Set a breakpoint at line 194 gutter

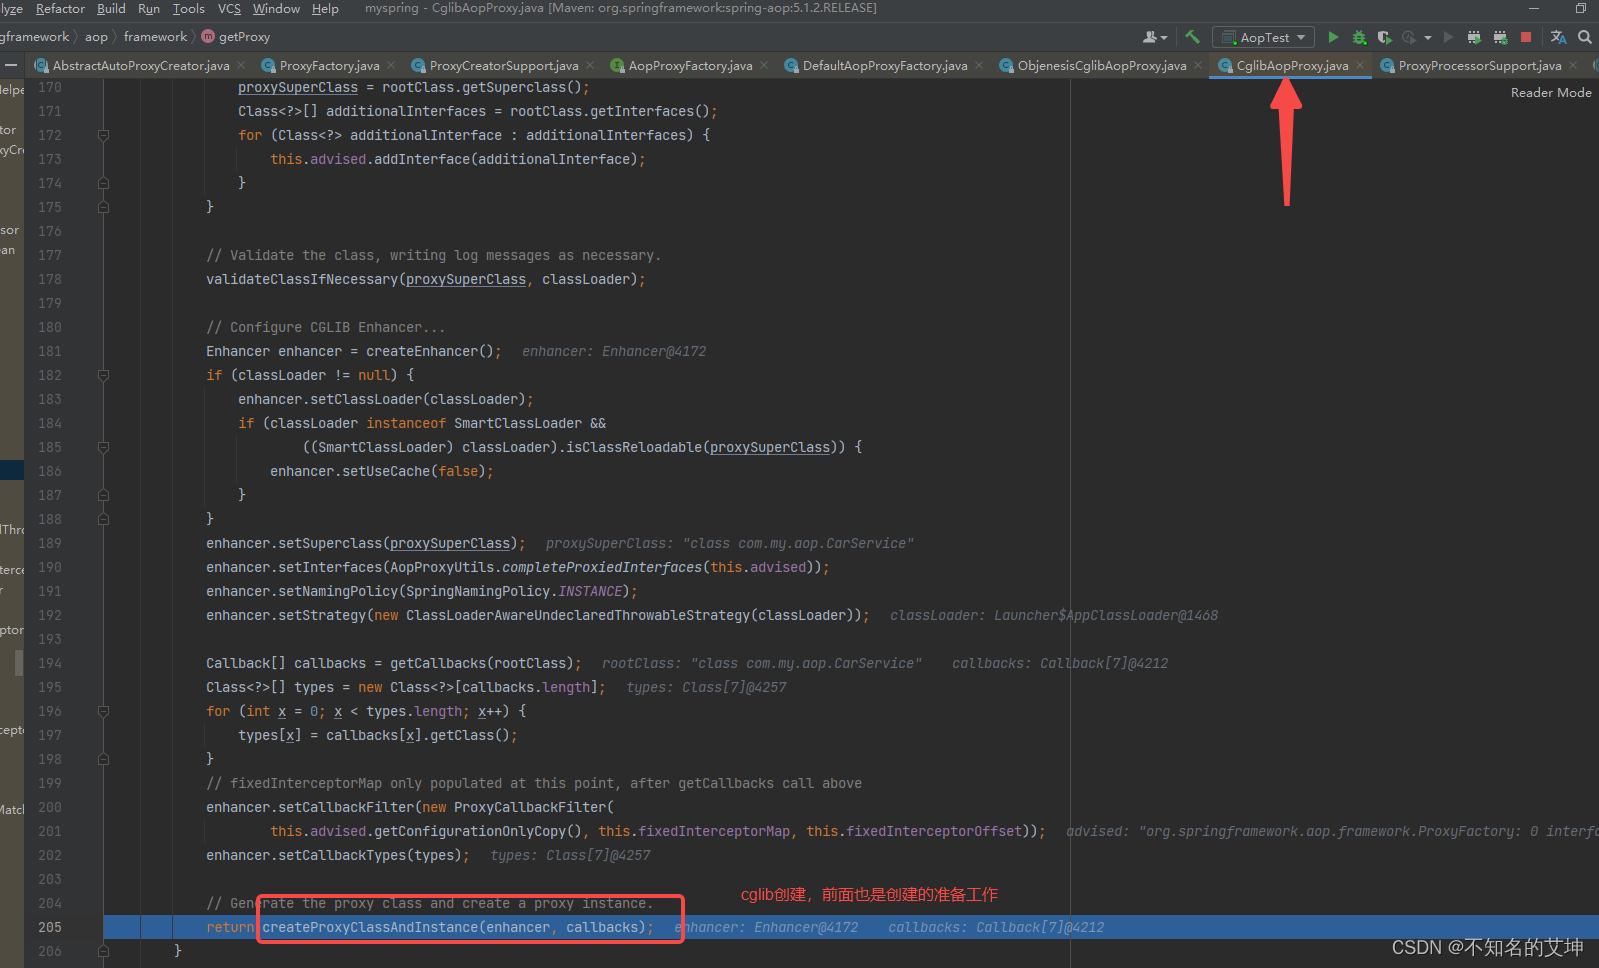click(x=80, y=663)
